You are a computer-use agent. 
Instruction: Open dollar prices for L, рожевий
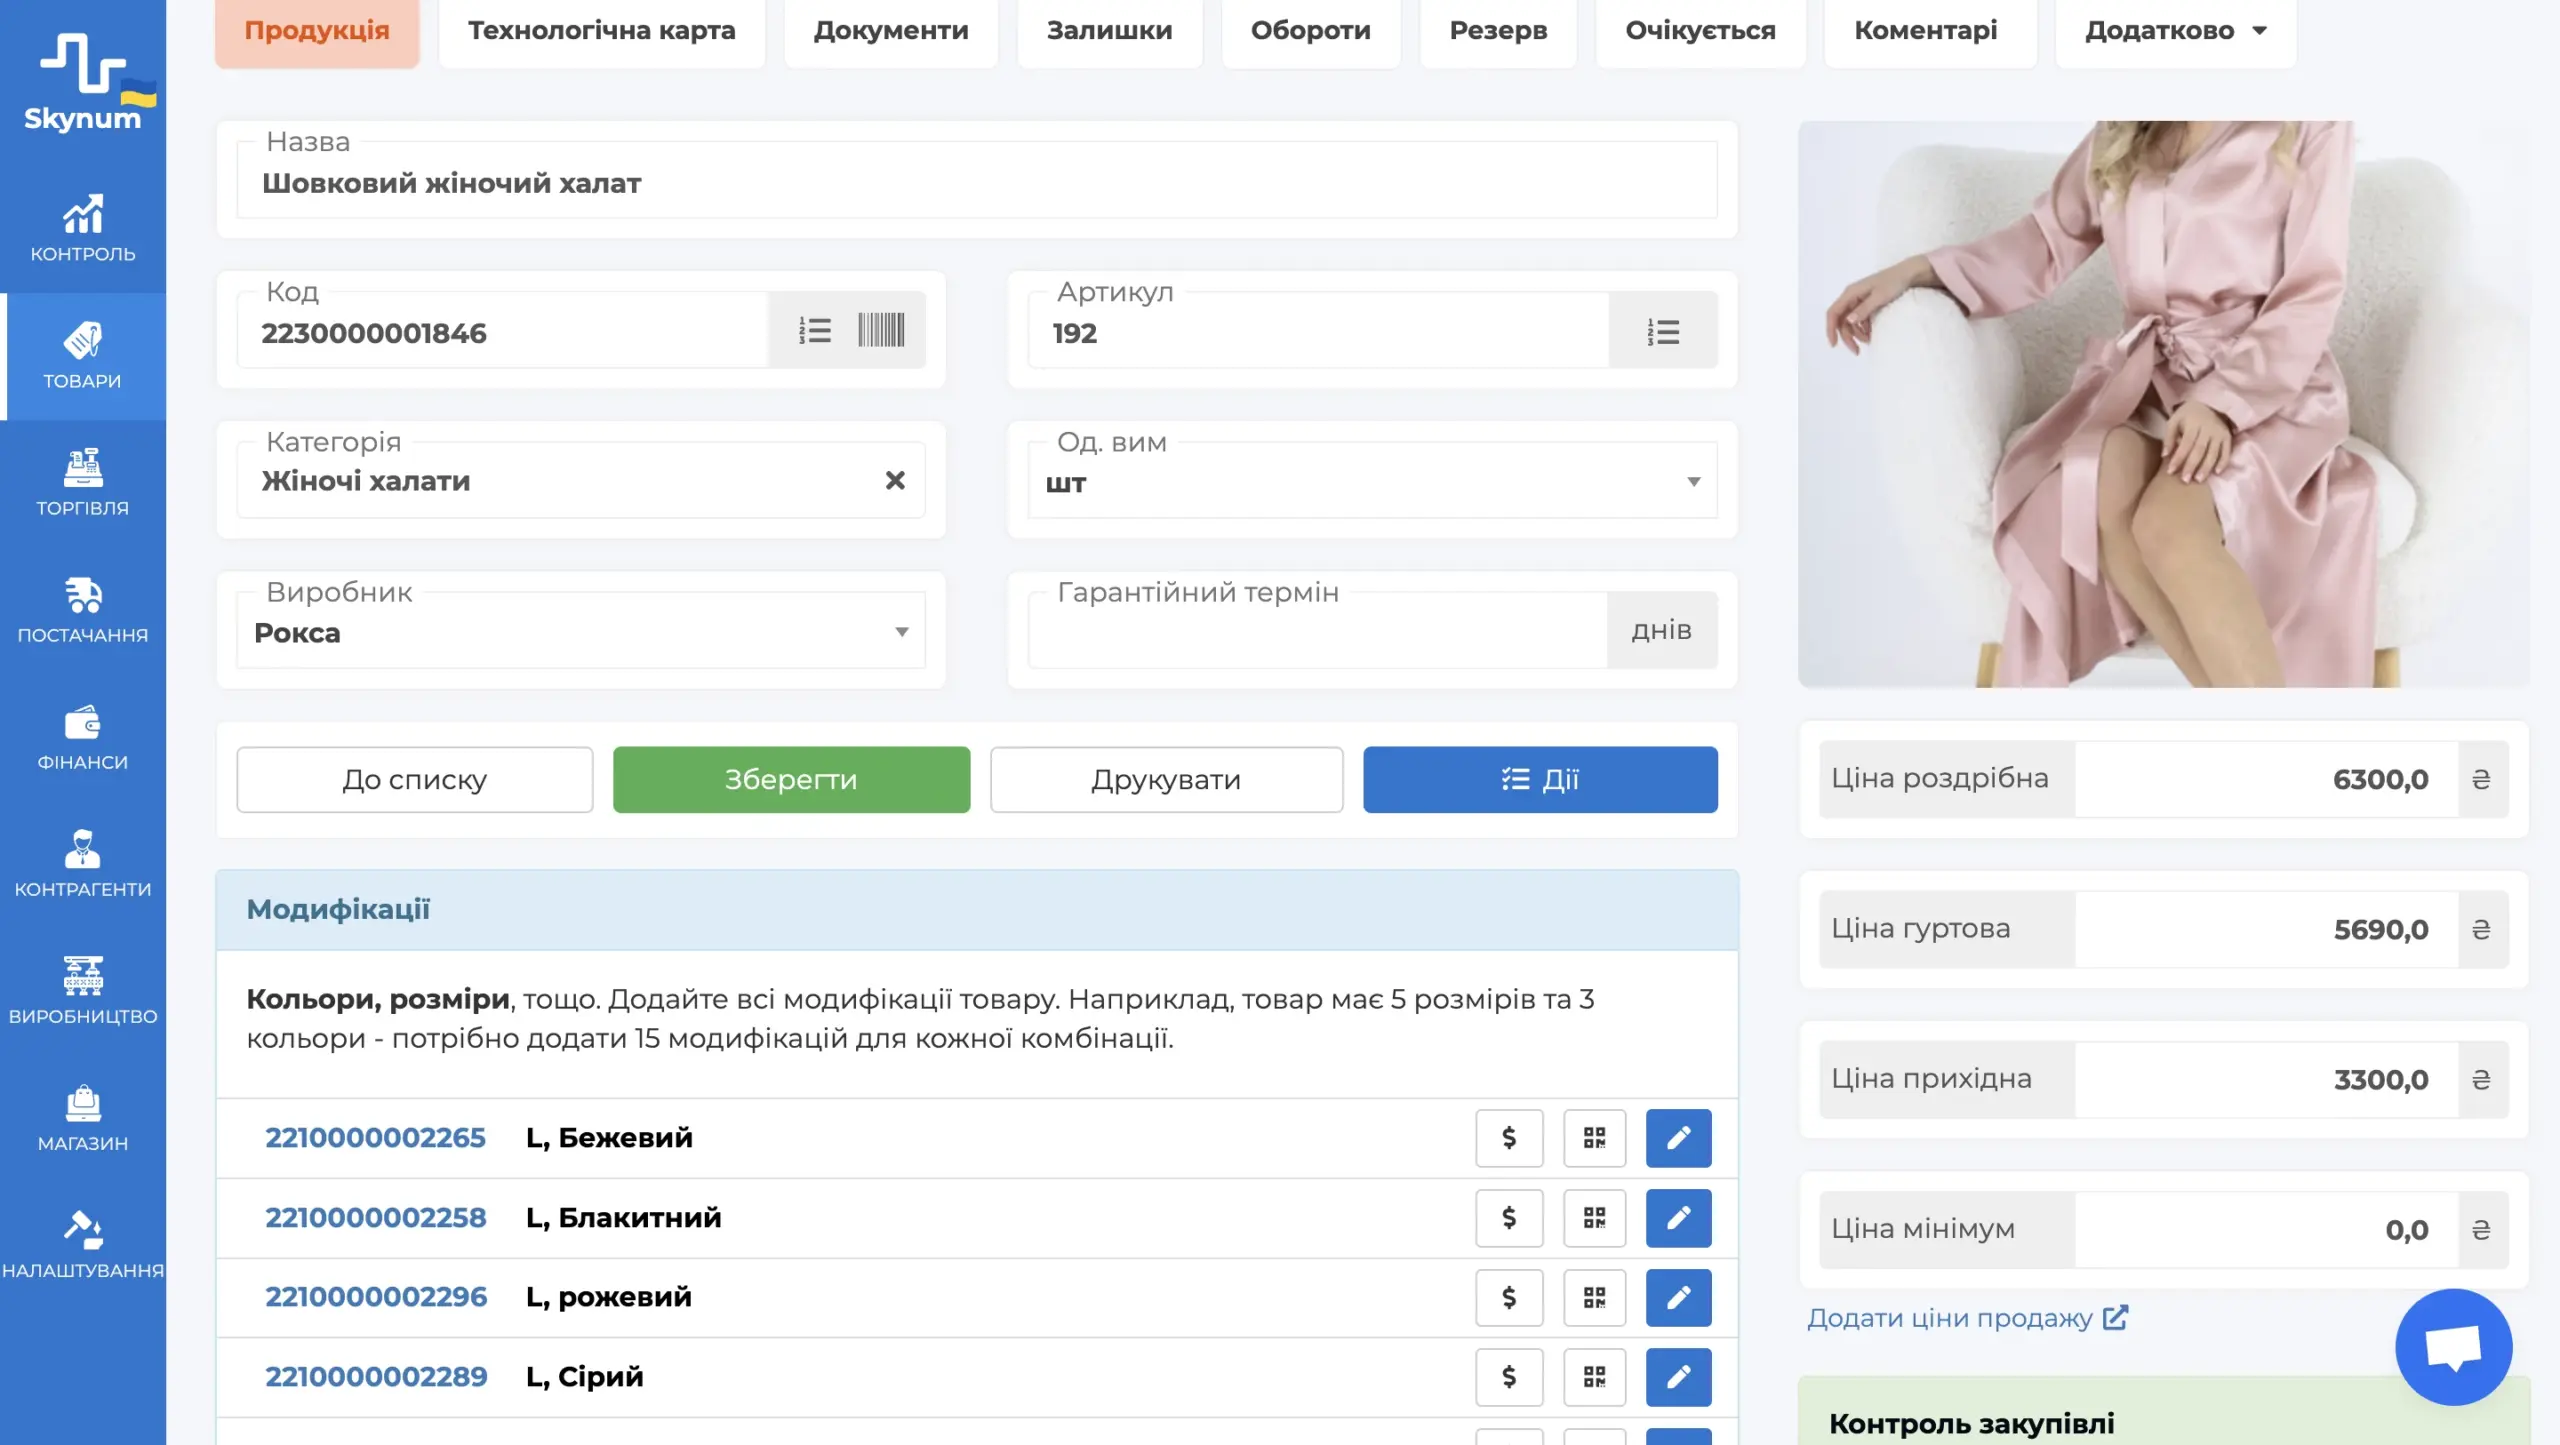(1509, 1297)
